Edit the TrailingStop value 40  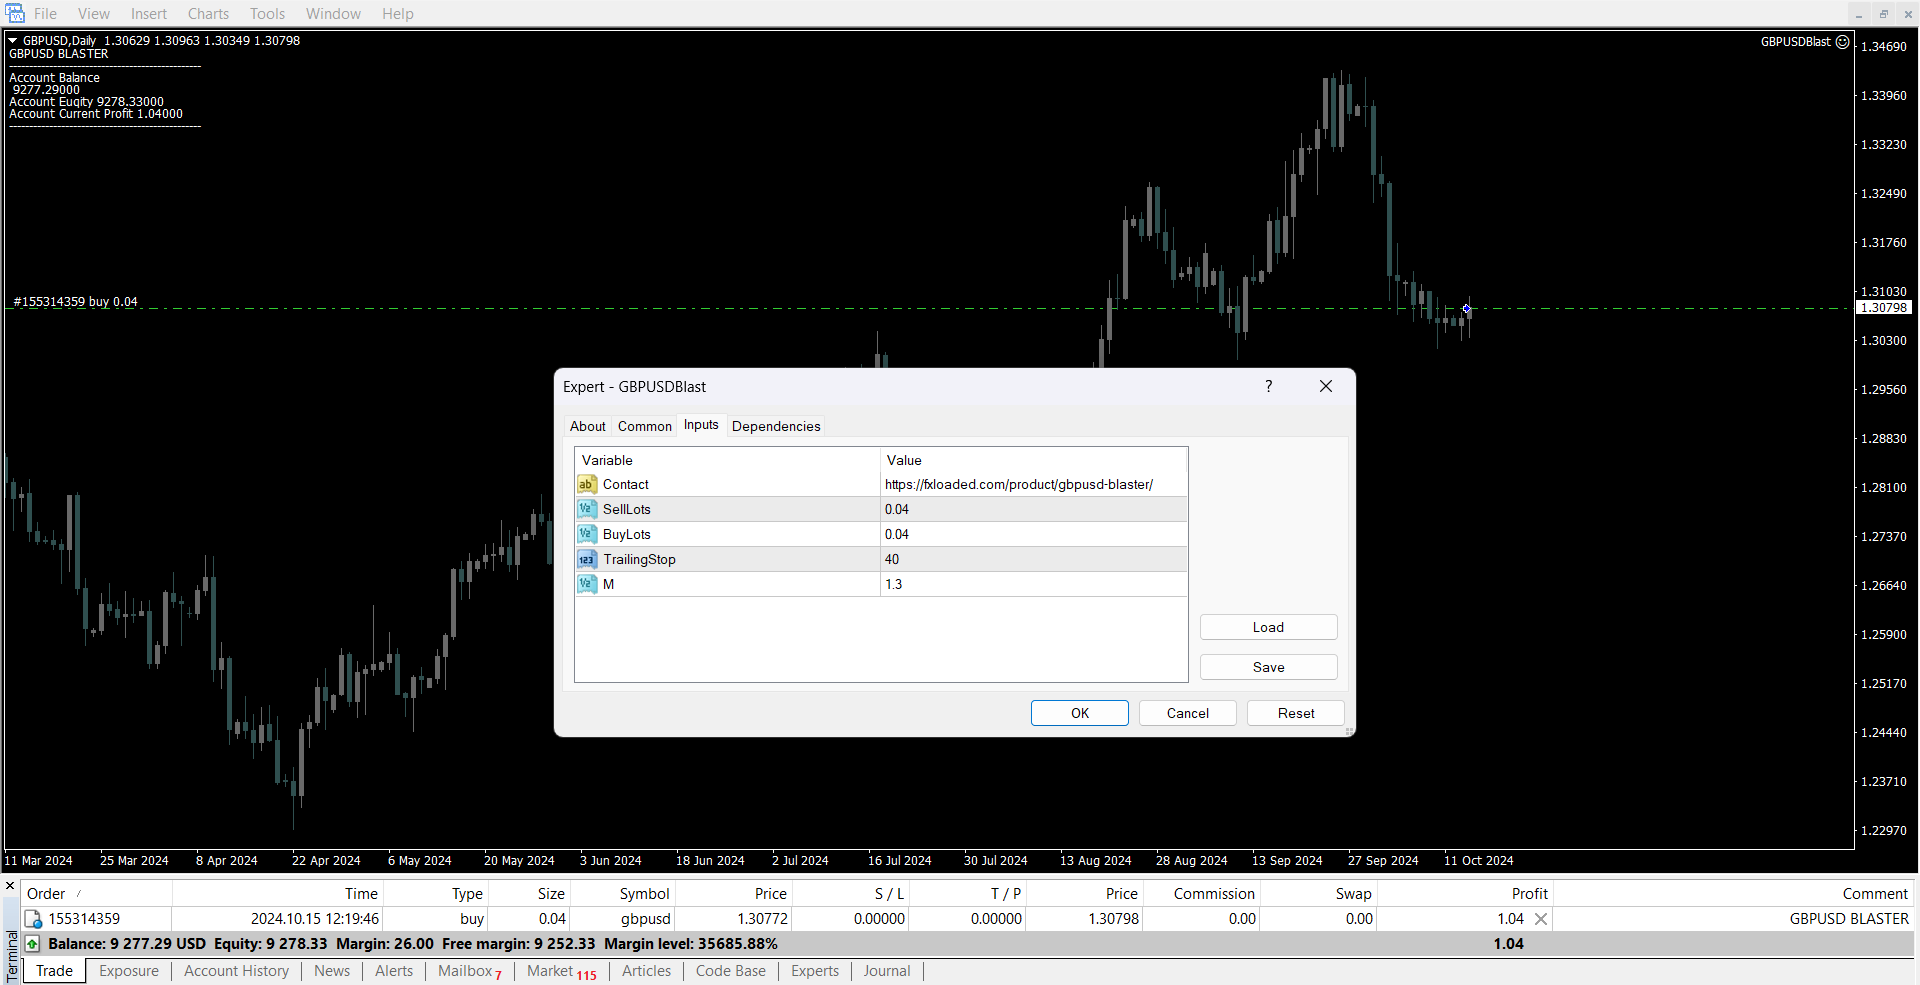[1033, 560]
